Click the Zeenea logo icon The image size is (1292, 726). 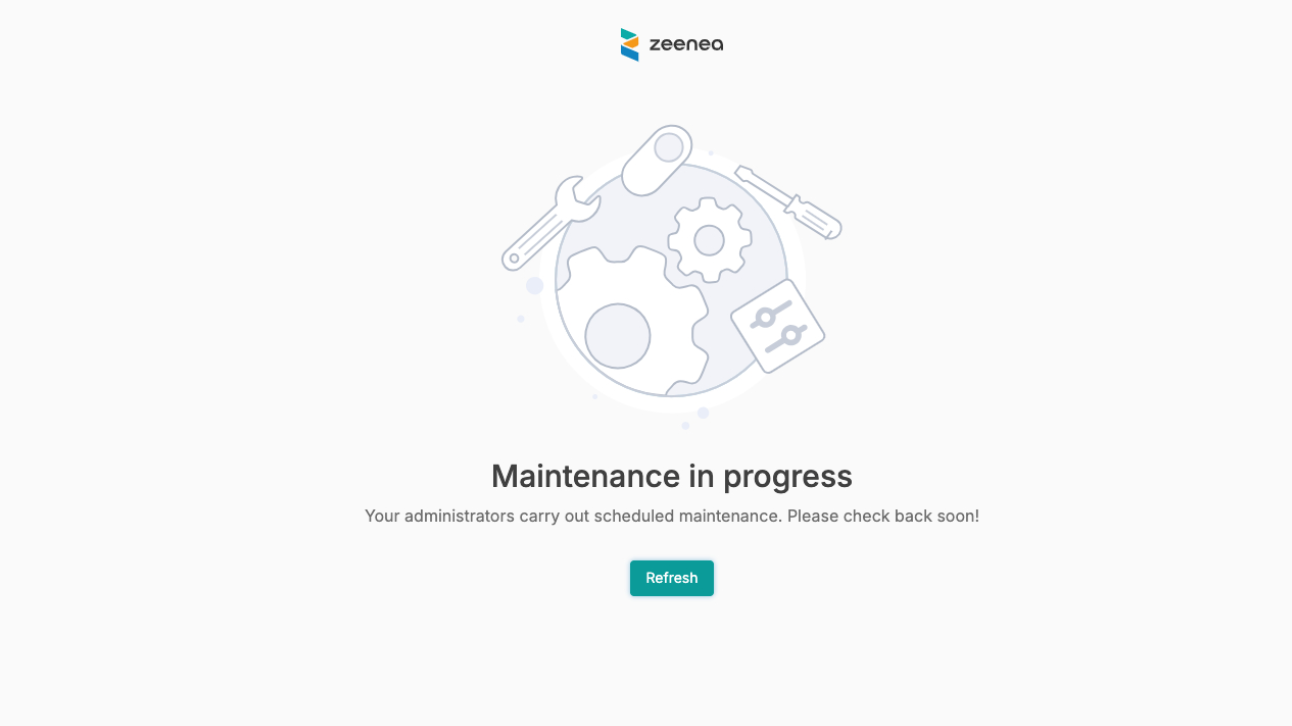click(630, 44)
